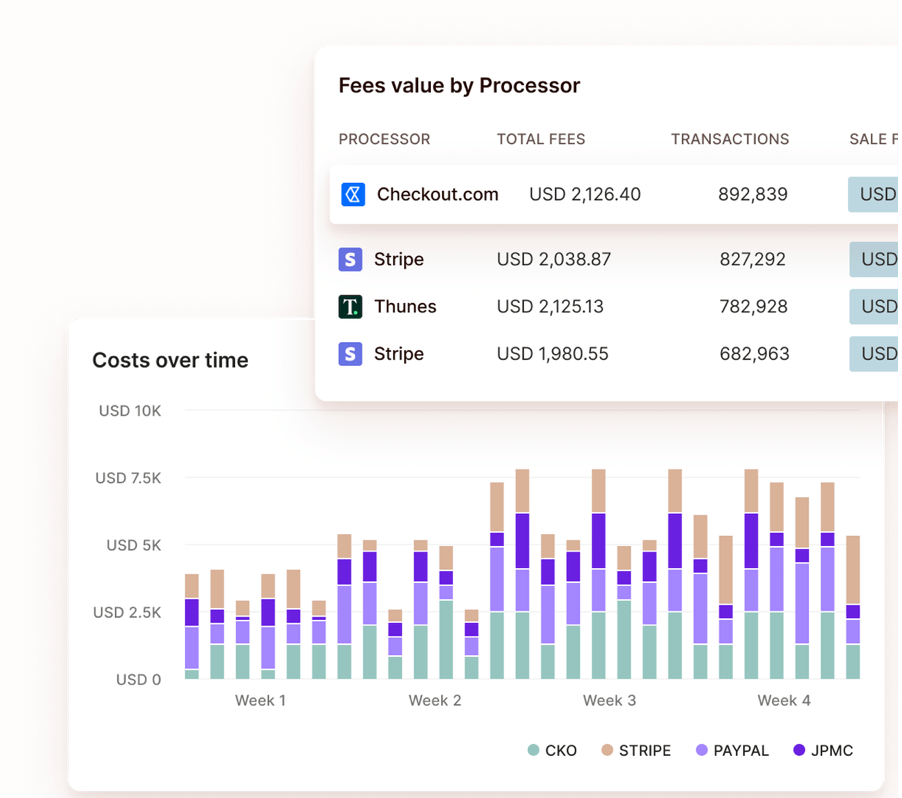902x798 pixels.
Task: Select the PAYPAL legend color dot
Action: pos(701,750)
